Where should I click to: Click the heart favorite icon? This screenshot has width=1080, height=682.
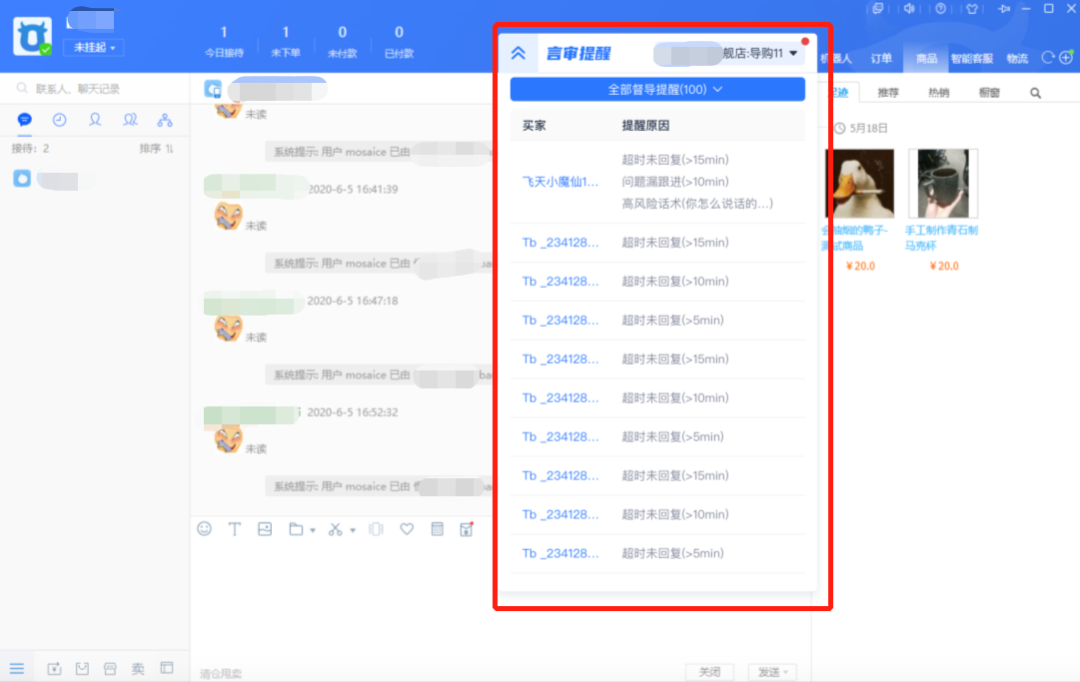[407, 529]
